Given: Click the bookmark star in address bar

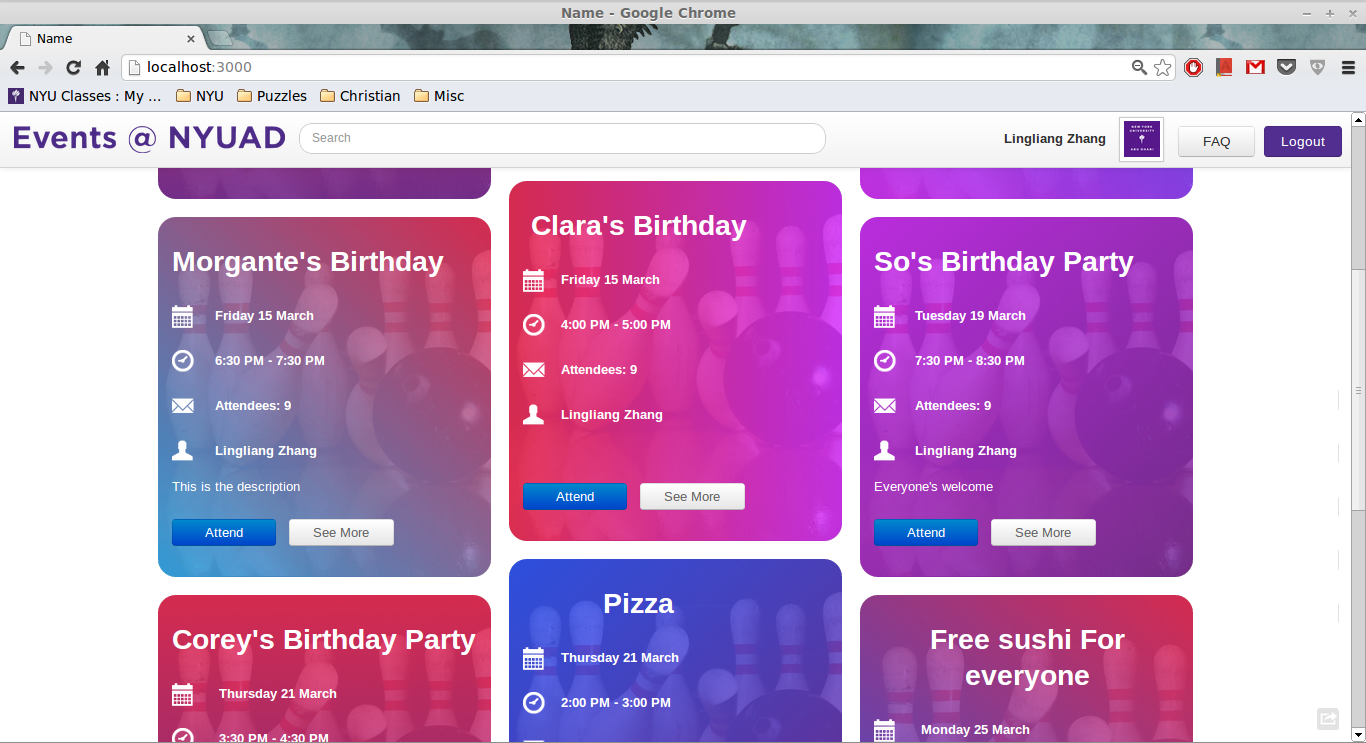Looking at the screenshot, I should pyautogui.click(x=1162, y=67).
